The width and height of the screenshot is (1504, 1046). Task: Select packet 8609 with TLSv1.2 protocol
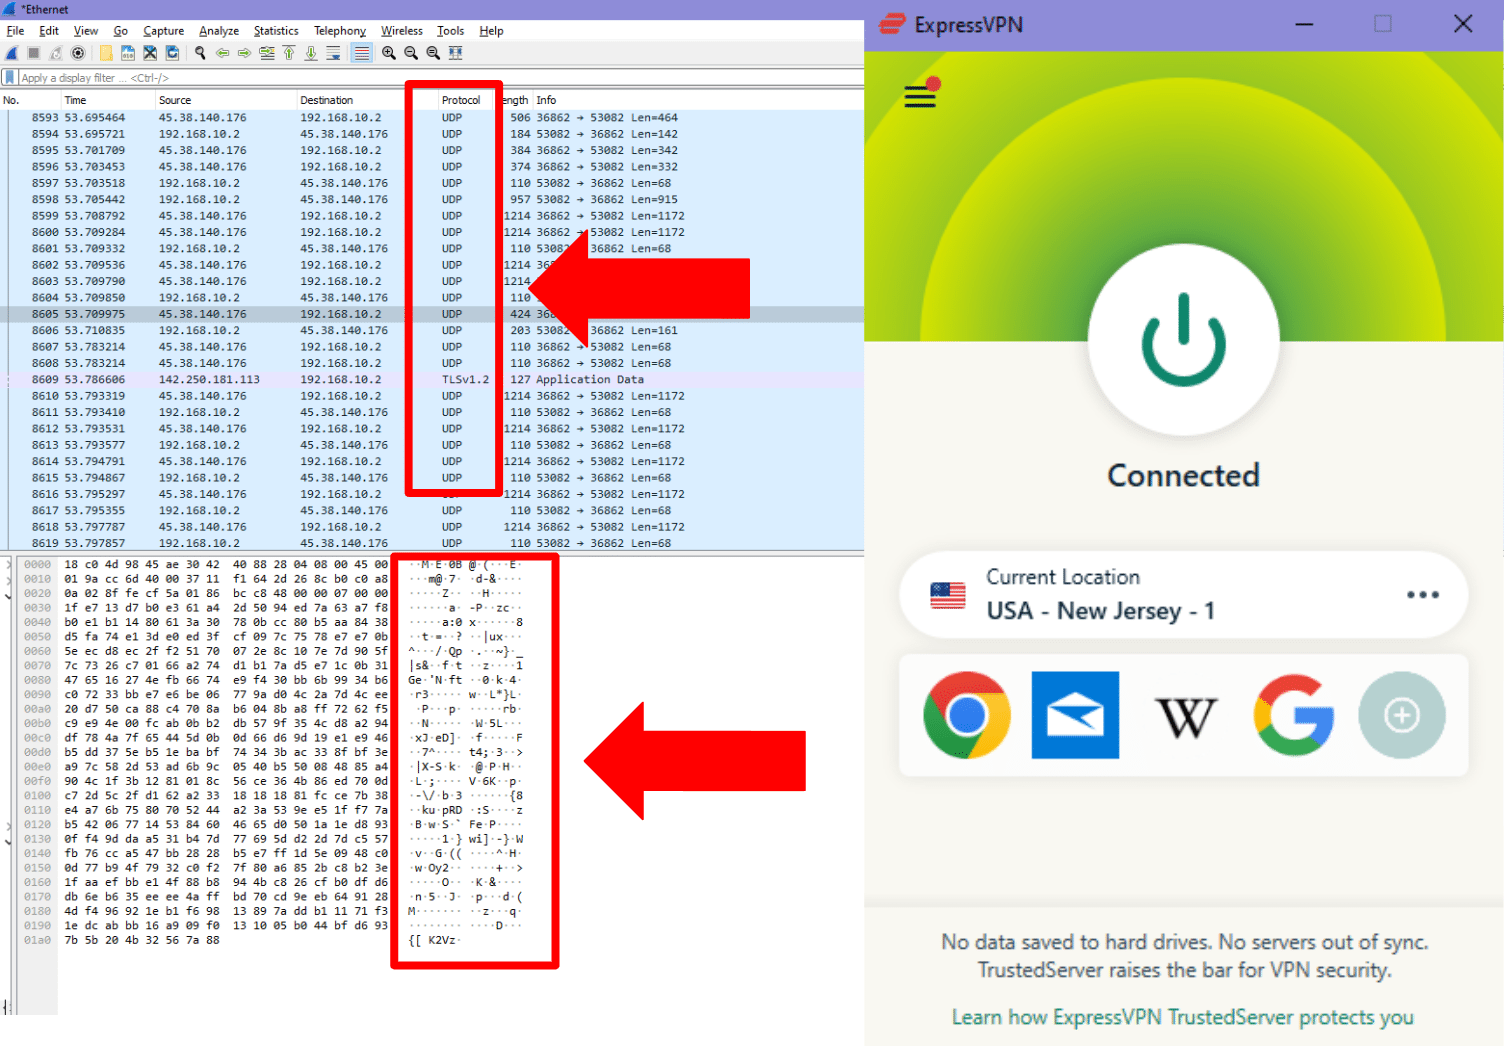(432, 380)
